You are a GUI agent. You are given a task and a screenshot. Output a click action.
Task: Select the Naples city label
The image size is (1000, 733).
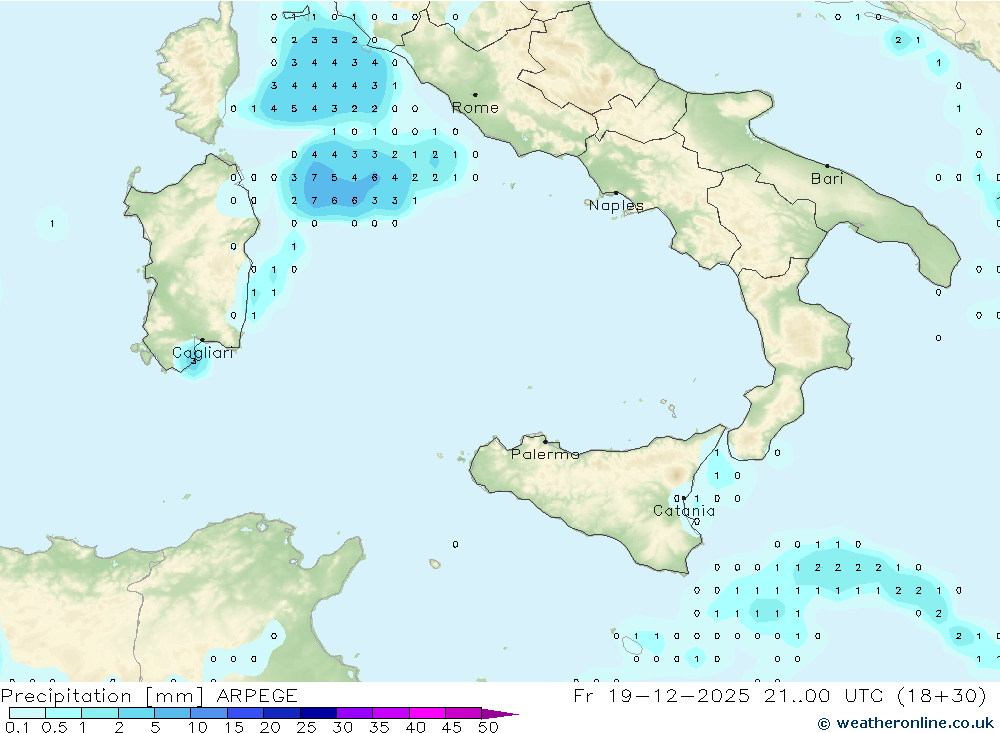(x=616, y=205)
